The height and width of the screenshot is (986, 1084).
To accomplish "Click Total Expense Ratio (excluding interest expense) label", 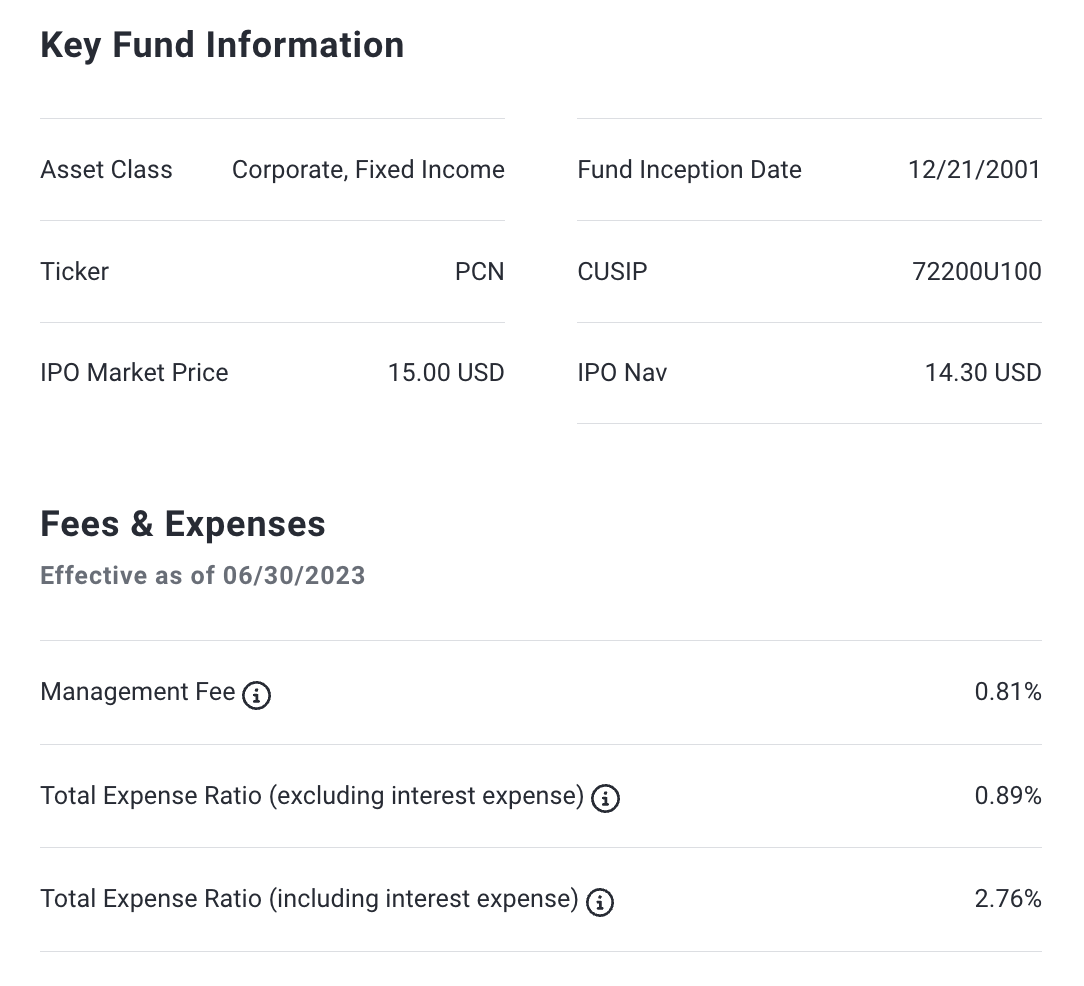I will tap(311, 796).
